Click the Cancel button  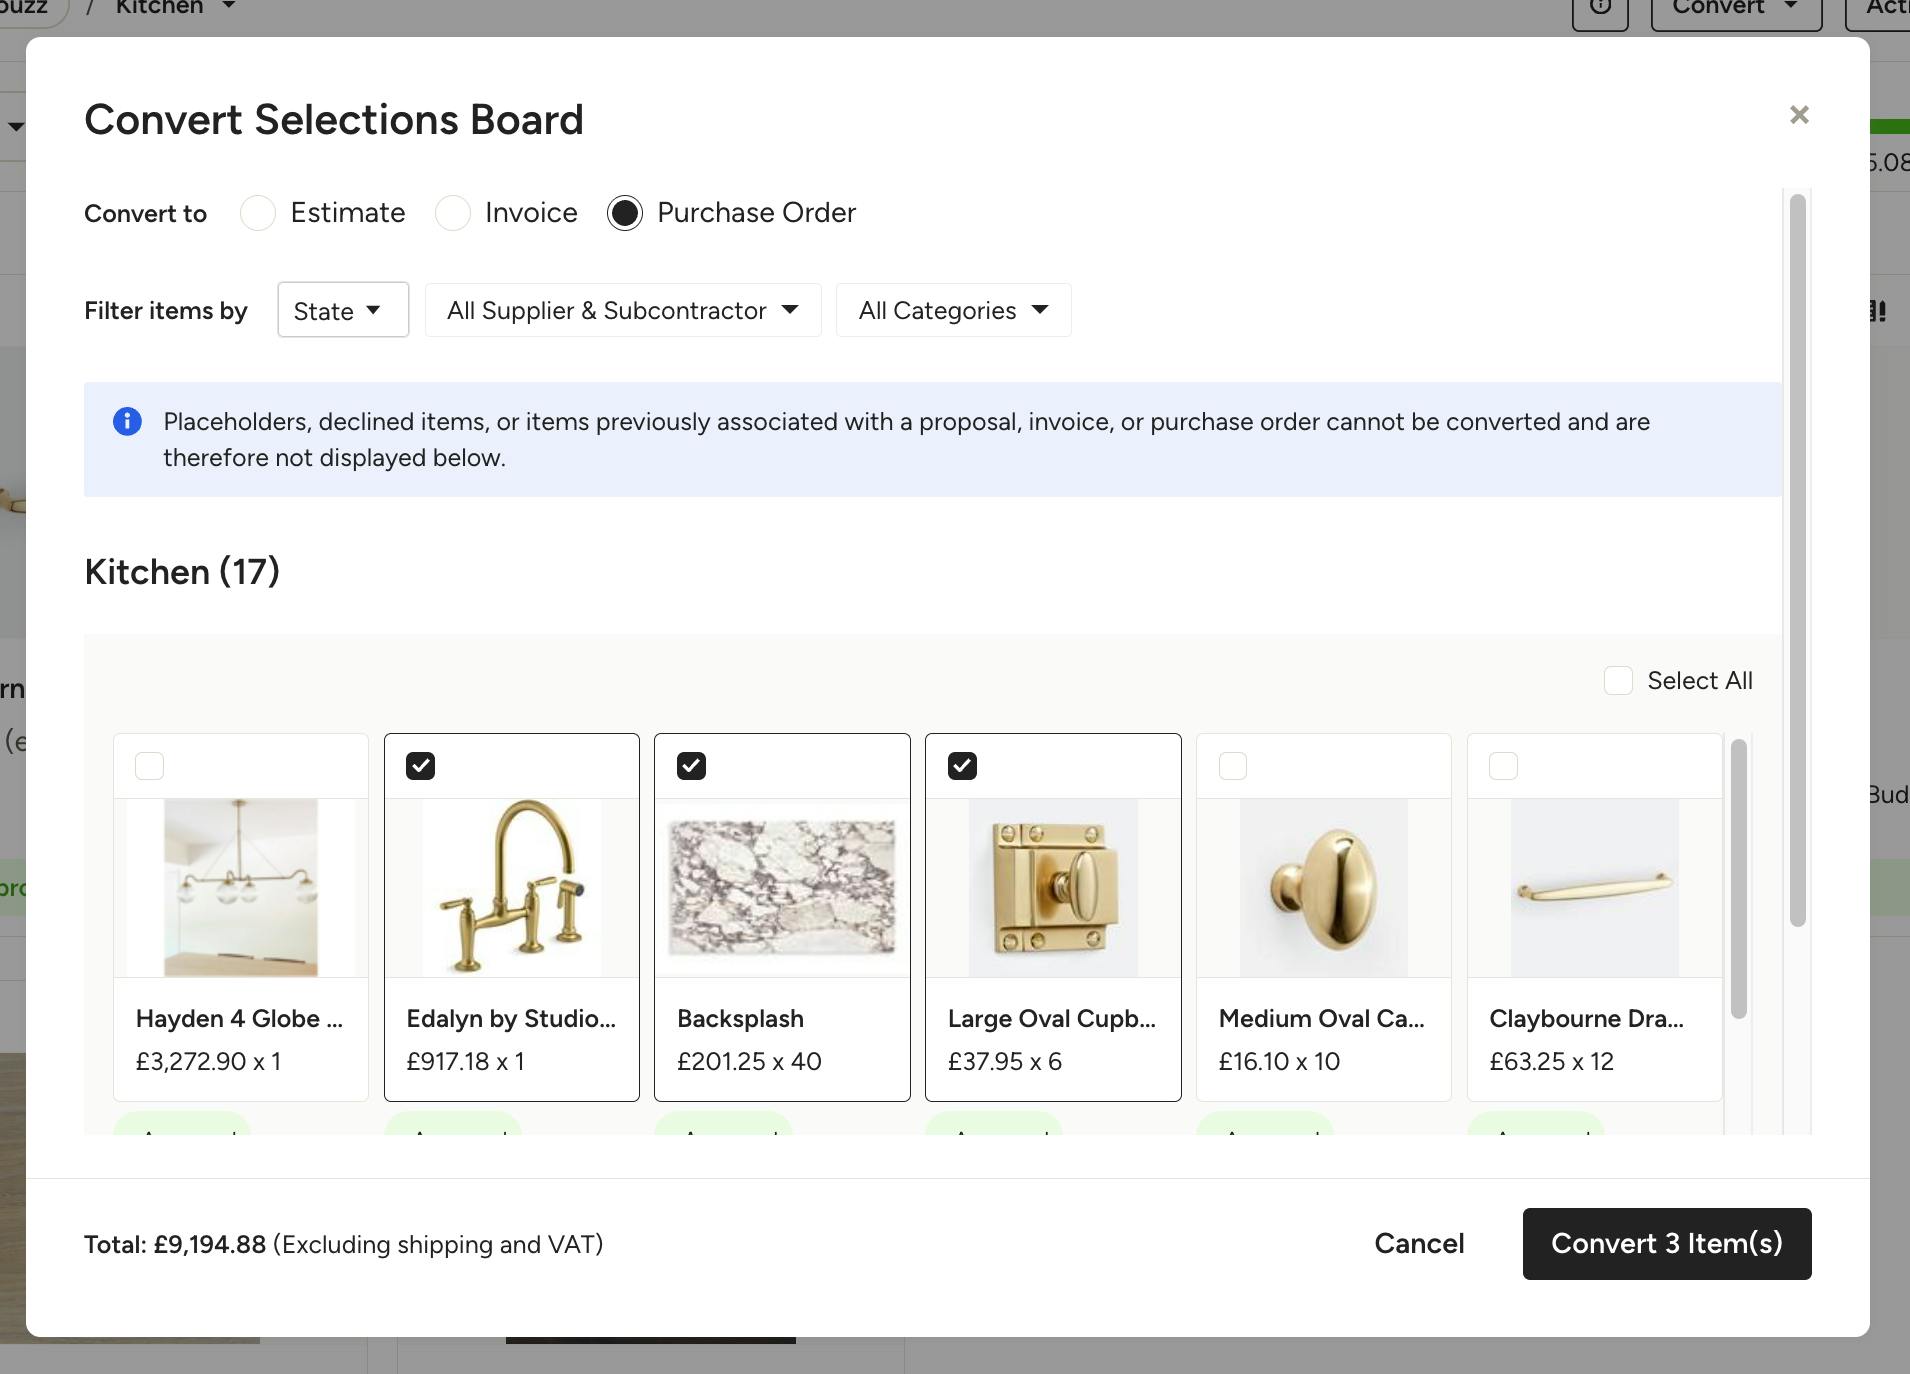(1419, 1244)
